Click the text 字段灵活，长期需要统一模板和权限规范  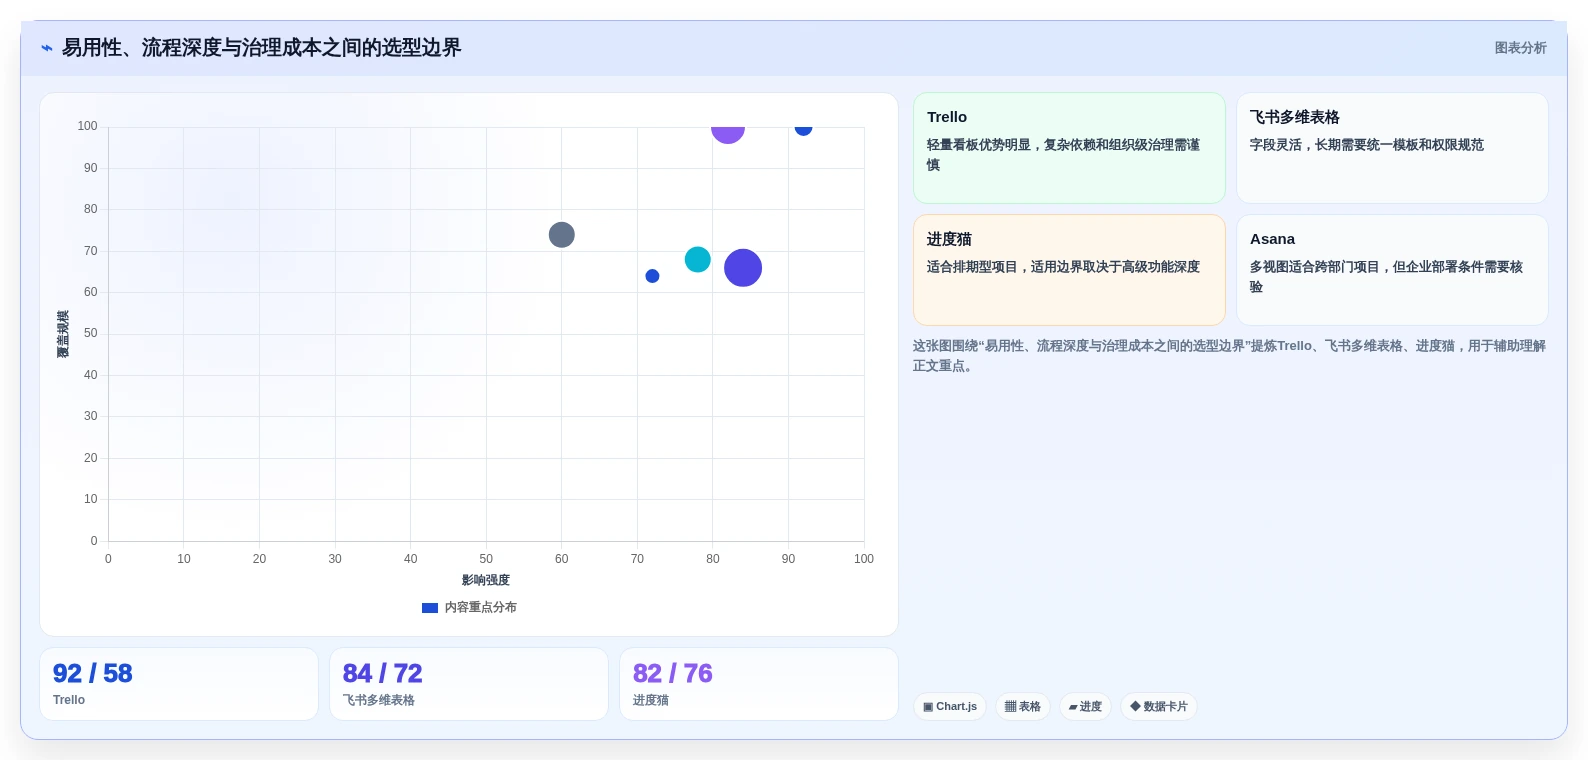click(1367, 145)
